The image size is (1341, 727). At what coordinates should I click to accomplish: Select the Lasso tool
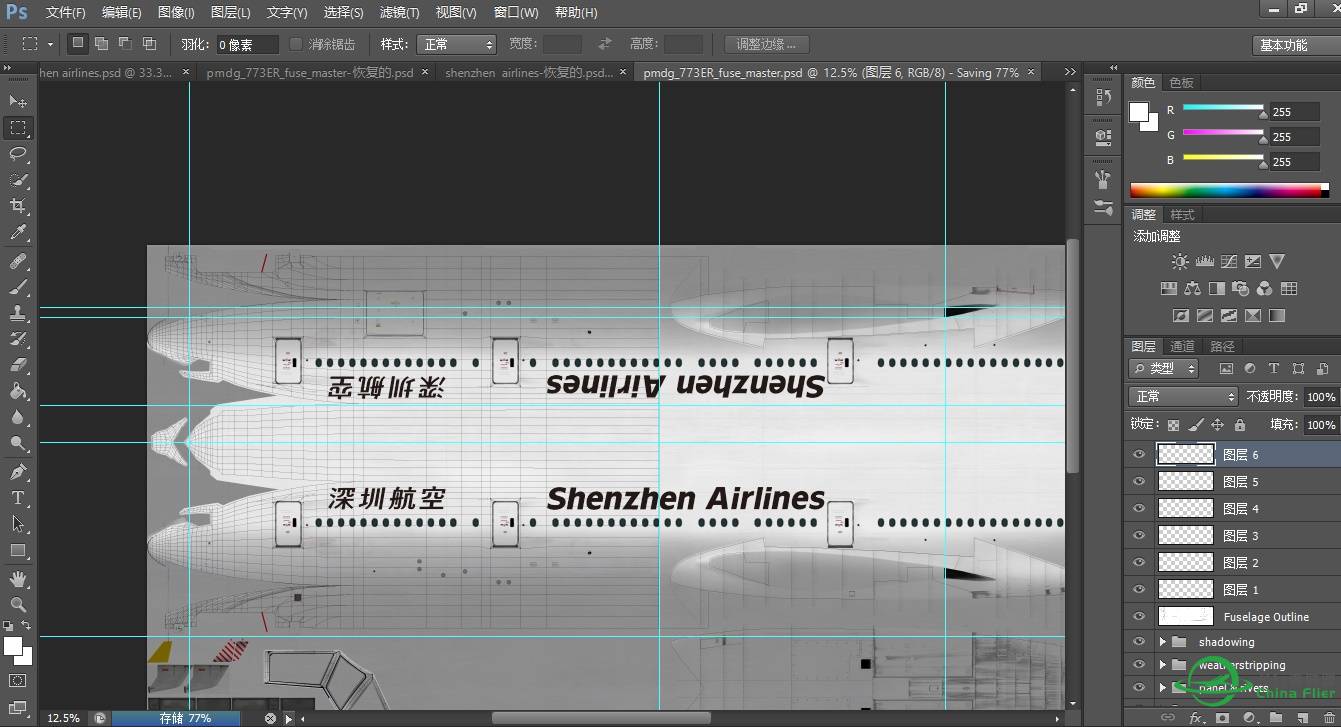(18, 154)
